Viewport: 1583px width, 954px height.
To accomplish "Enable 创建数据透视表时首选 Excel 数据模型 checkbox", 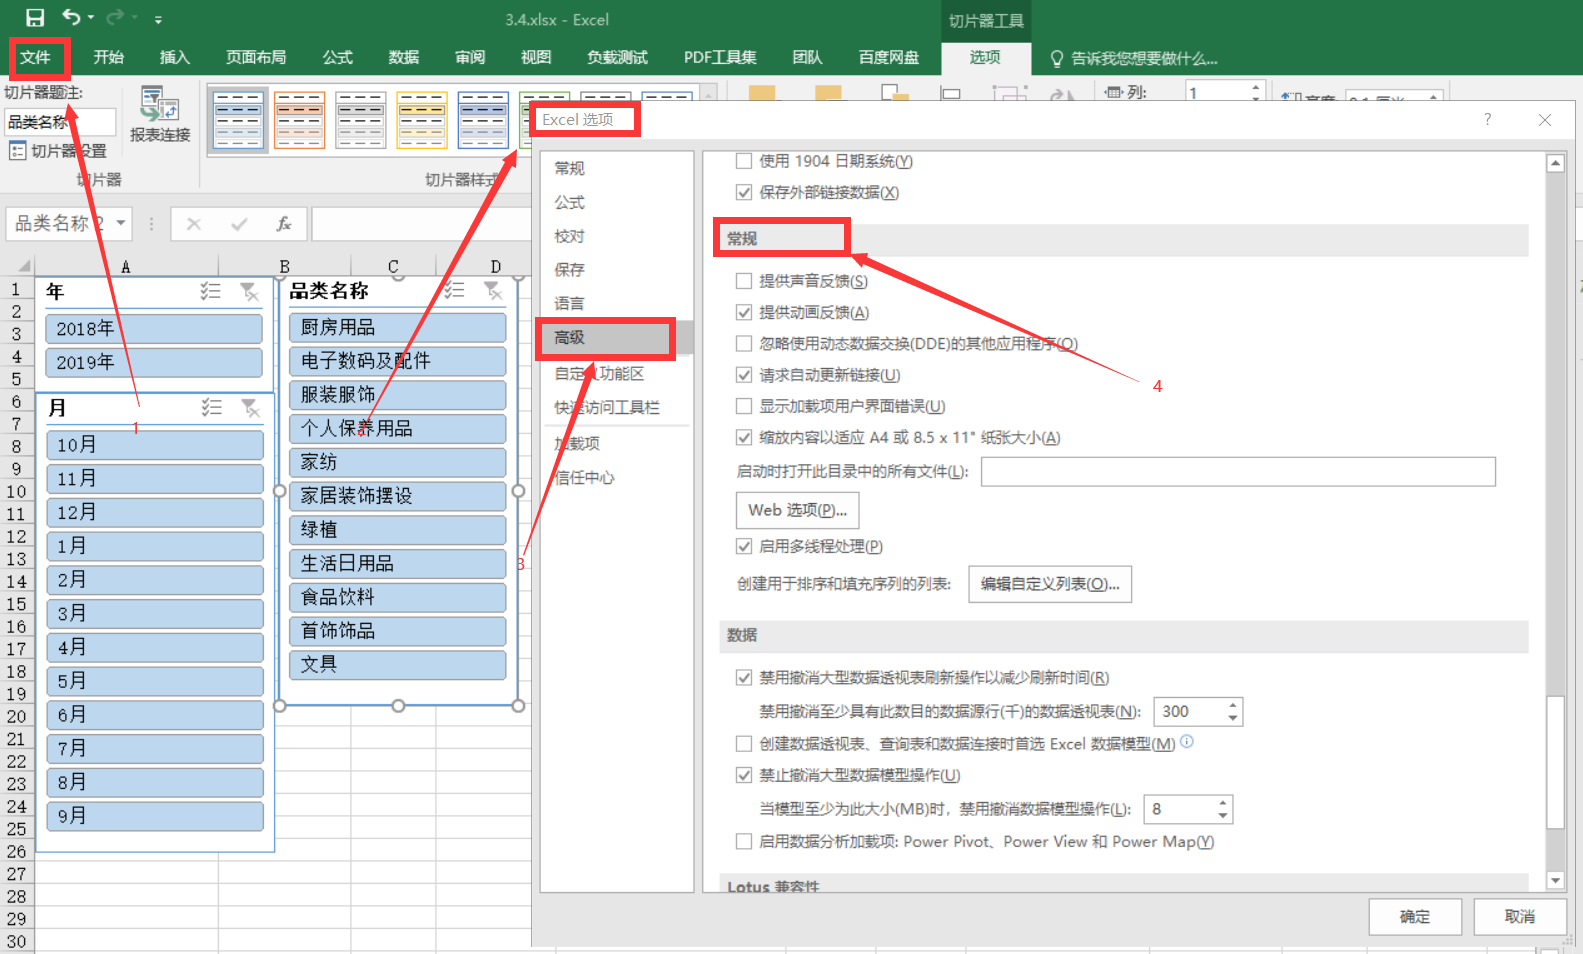I will (x=743, y=744).
